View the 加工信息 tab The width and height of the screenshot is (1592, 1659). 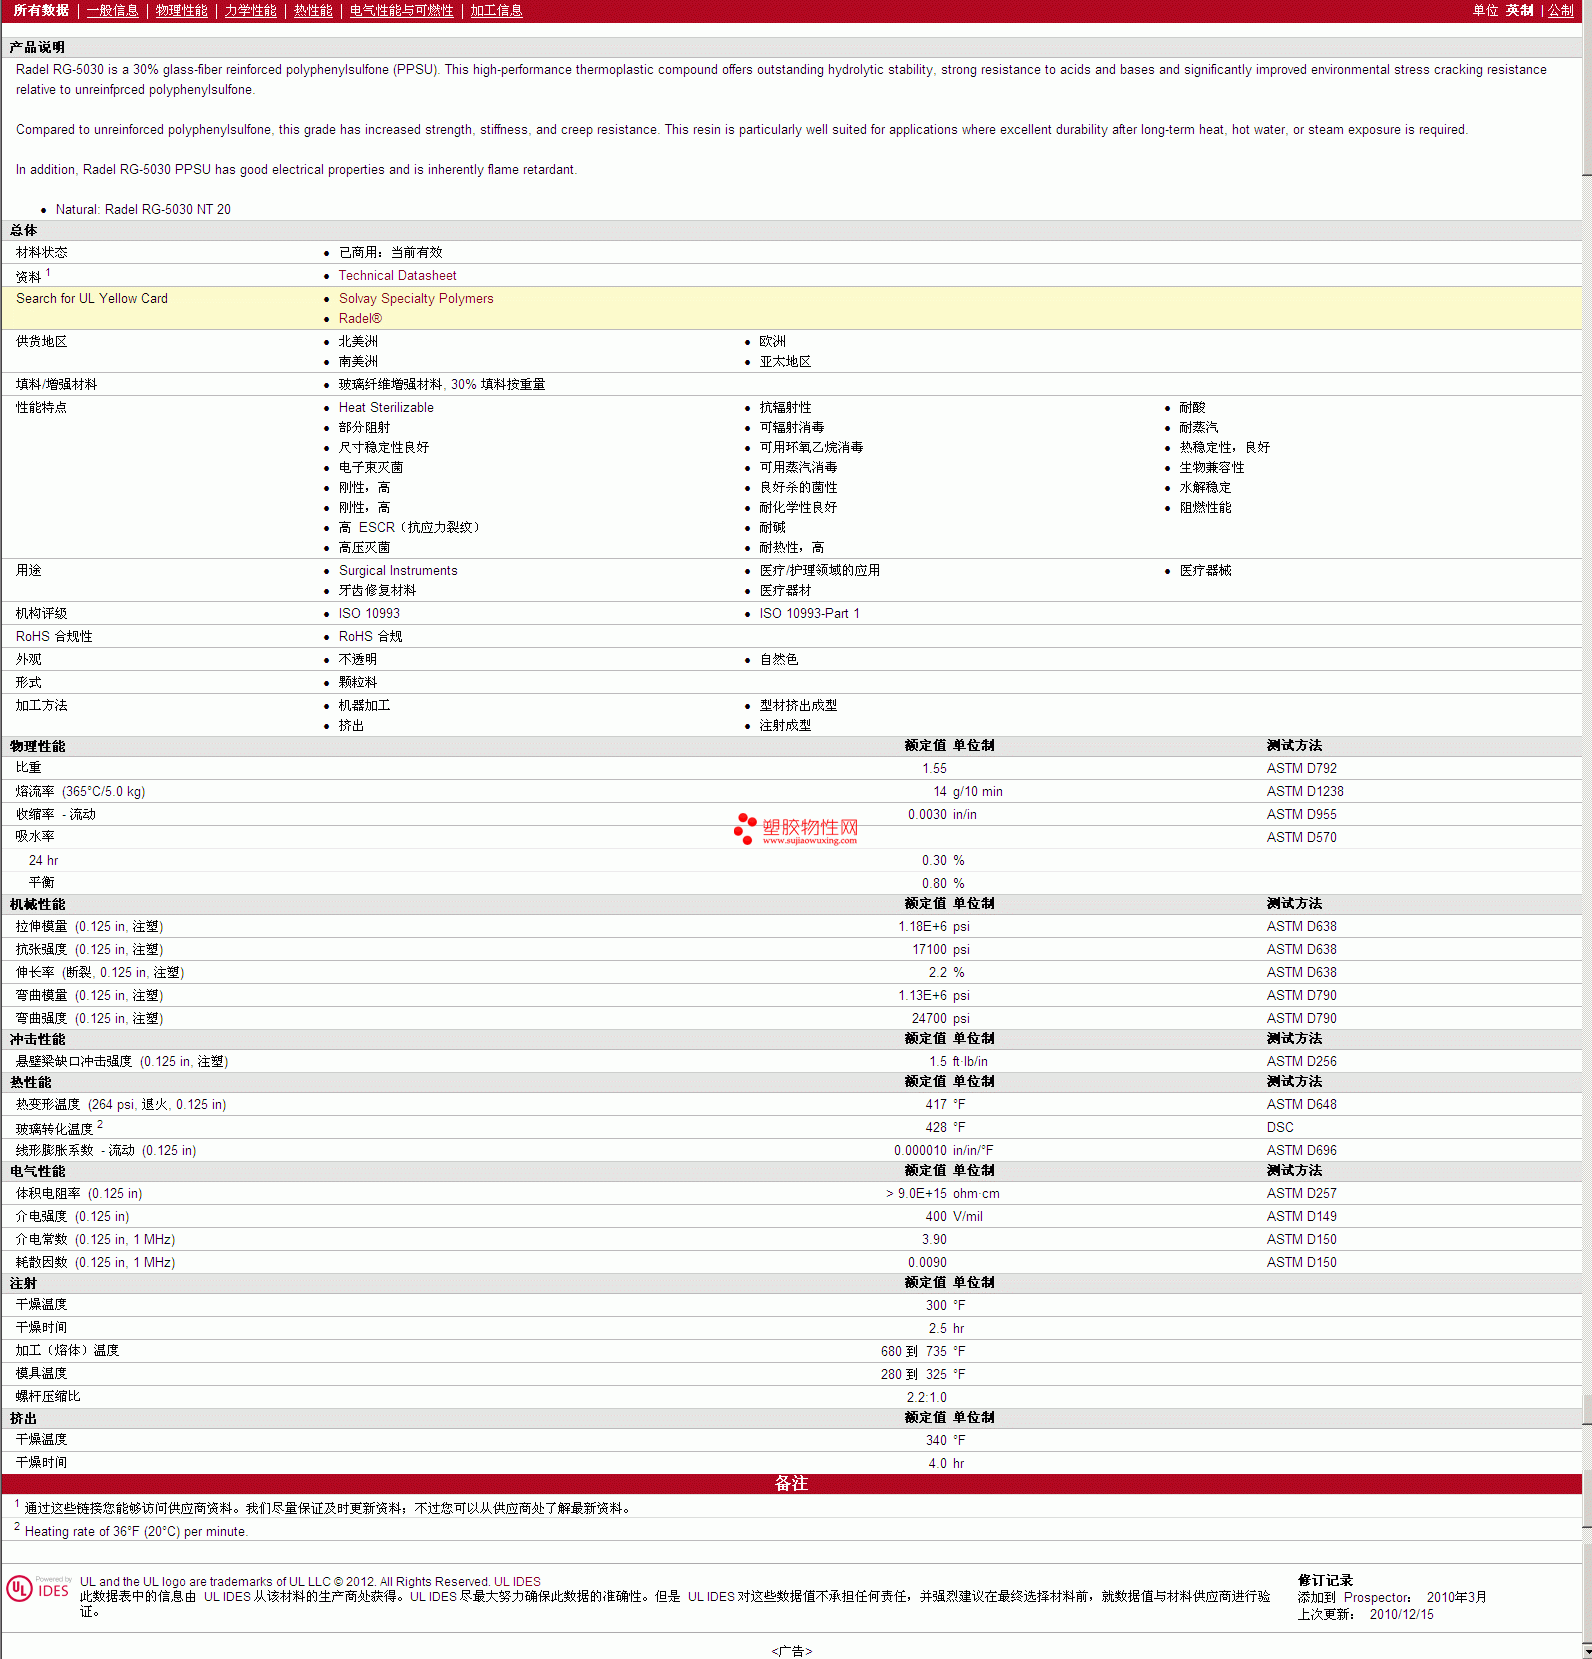point(496,10)
